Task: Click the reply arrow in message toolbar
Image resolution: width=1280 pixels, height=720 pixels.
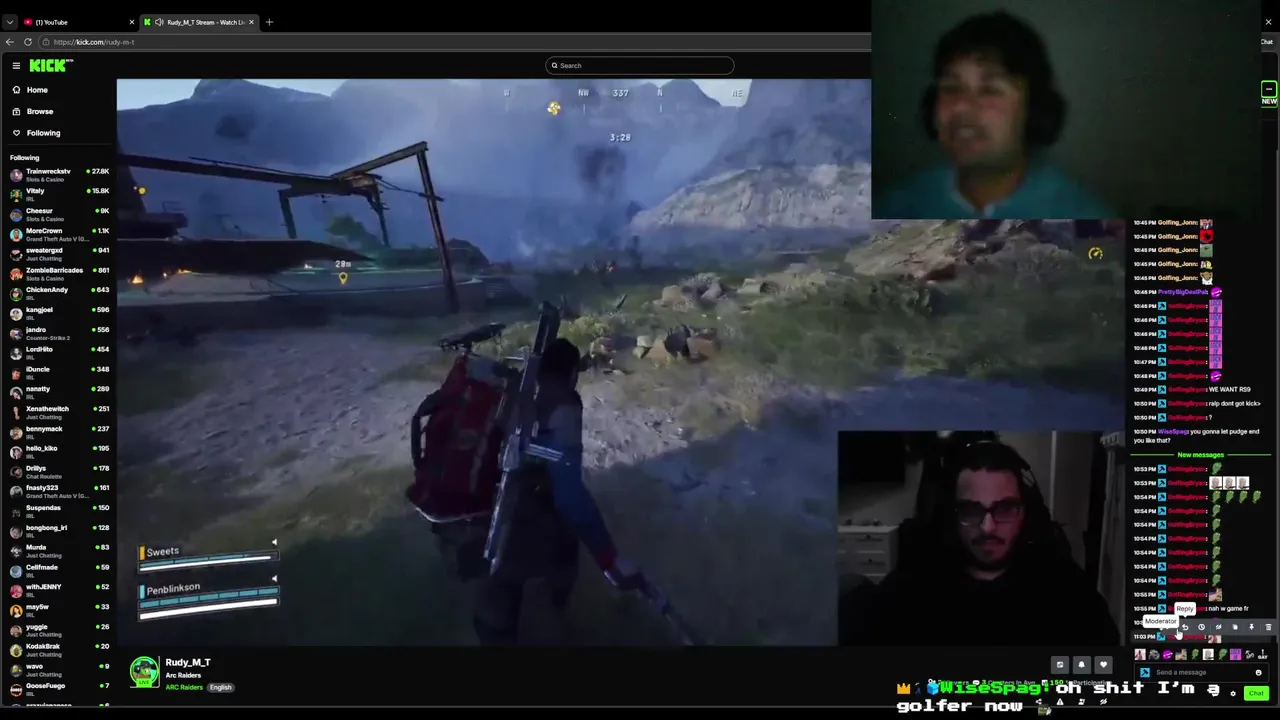Action: pyautogui.click(x=1185, y=627)
